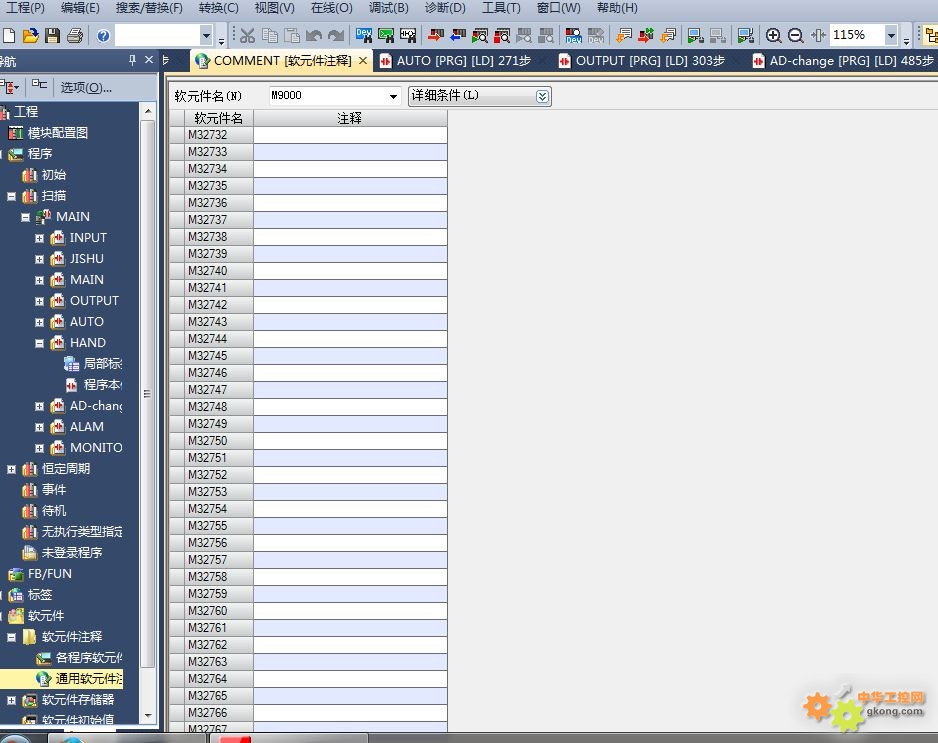The width and height of the screenshot is (938, 743).
Task: Select 通用软元件注释 tree item
Action: [89, 678]
